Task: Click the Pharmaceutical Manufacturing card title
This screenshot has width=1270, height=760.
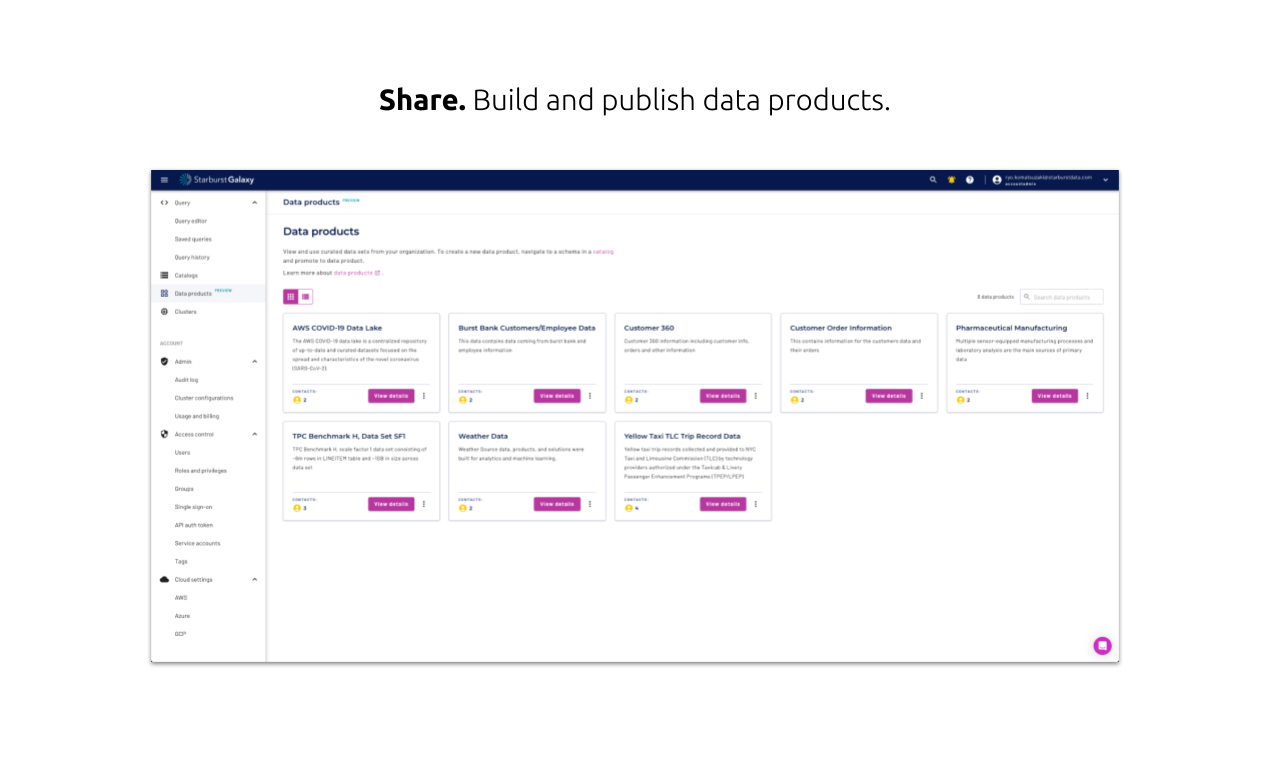Action: (x=1011, y=328)
